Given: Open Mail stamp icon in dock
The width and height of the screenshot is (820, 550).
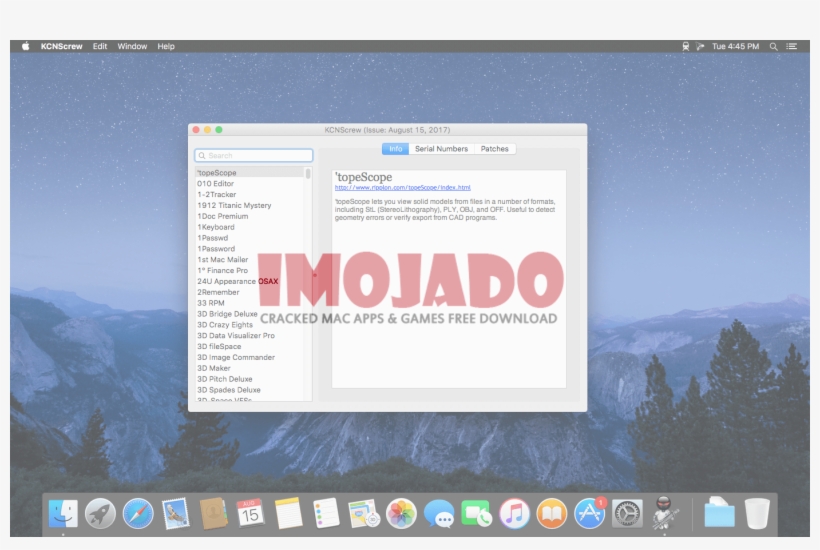Looking at the screenshot, I should (176, 513).
